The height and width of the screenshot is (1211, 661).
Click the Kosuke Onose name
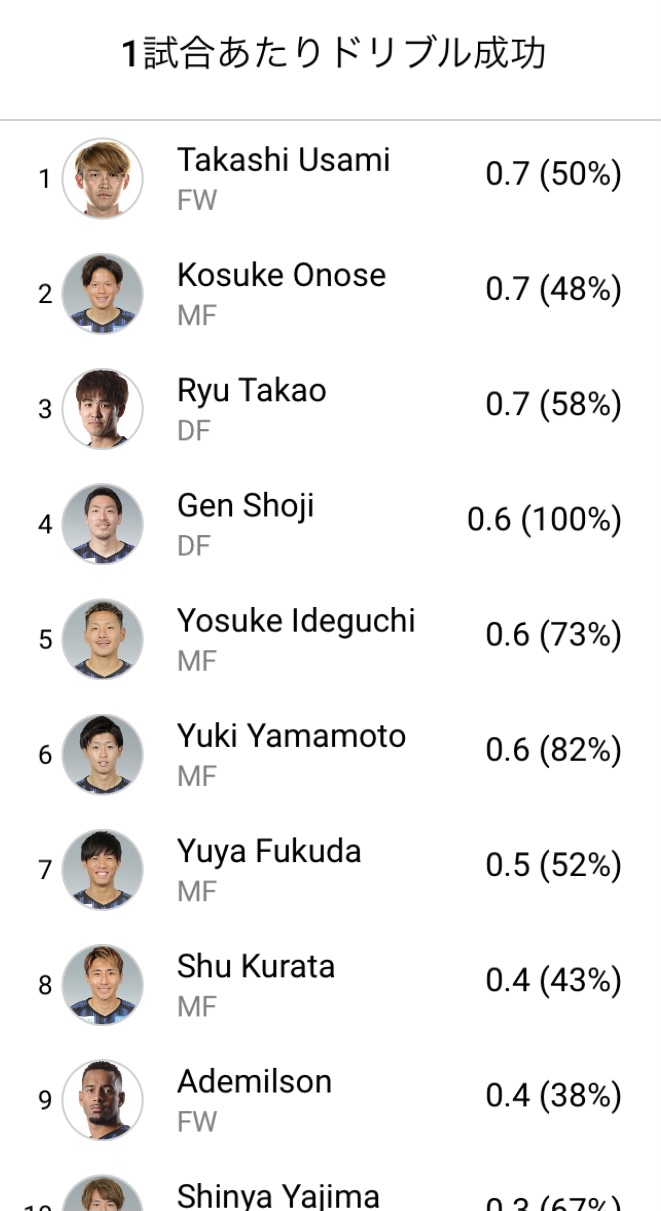tap(281, 275)
